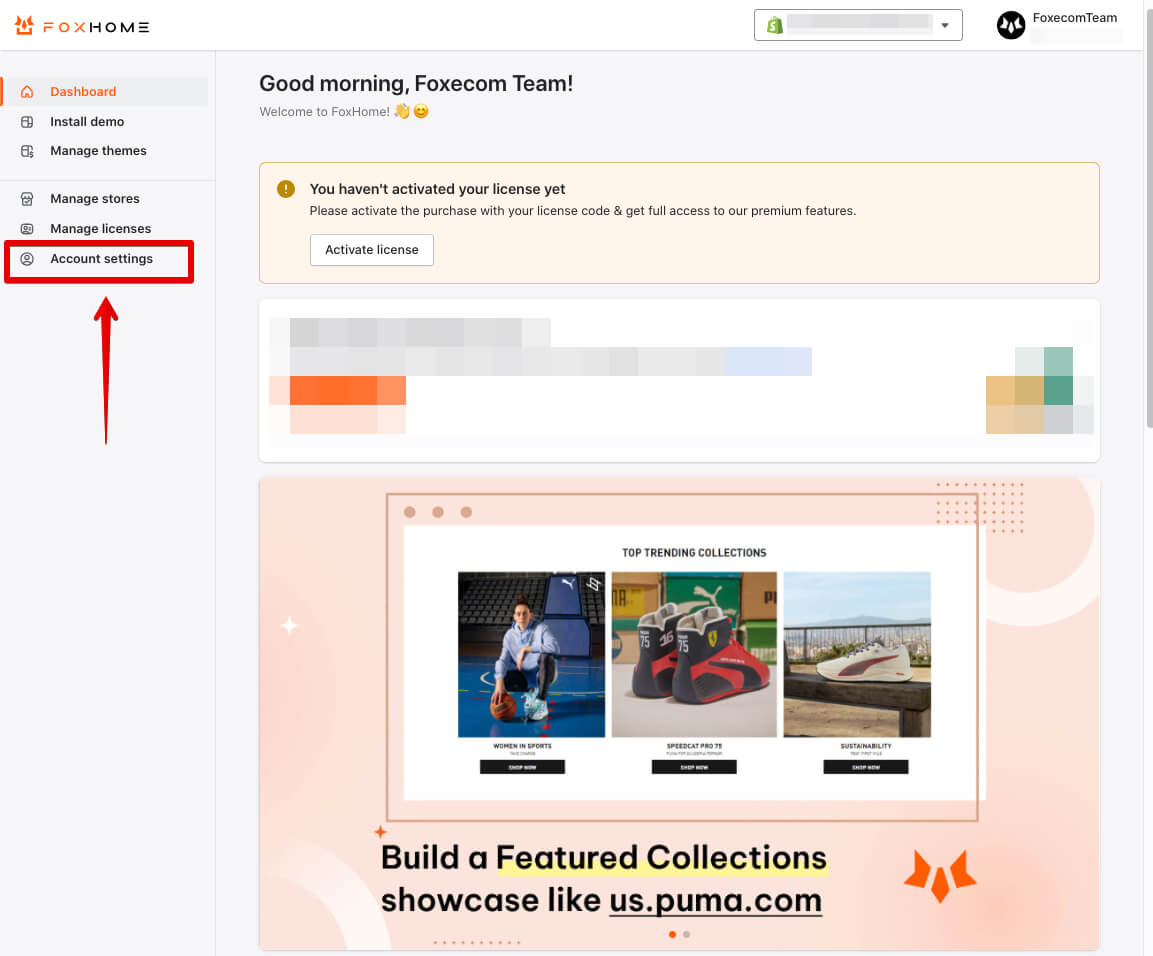Click the Install demo sidebar icon
This screenshot has width=1153, height=956.
point(27,122)
